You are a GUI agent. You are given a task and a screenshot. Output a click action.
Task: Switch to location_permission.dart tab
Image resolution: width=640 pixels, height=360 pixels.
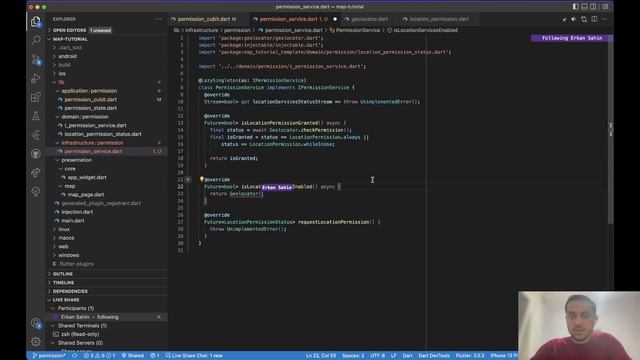pos(438,19)
